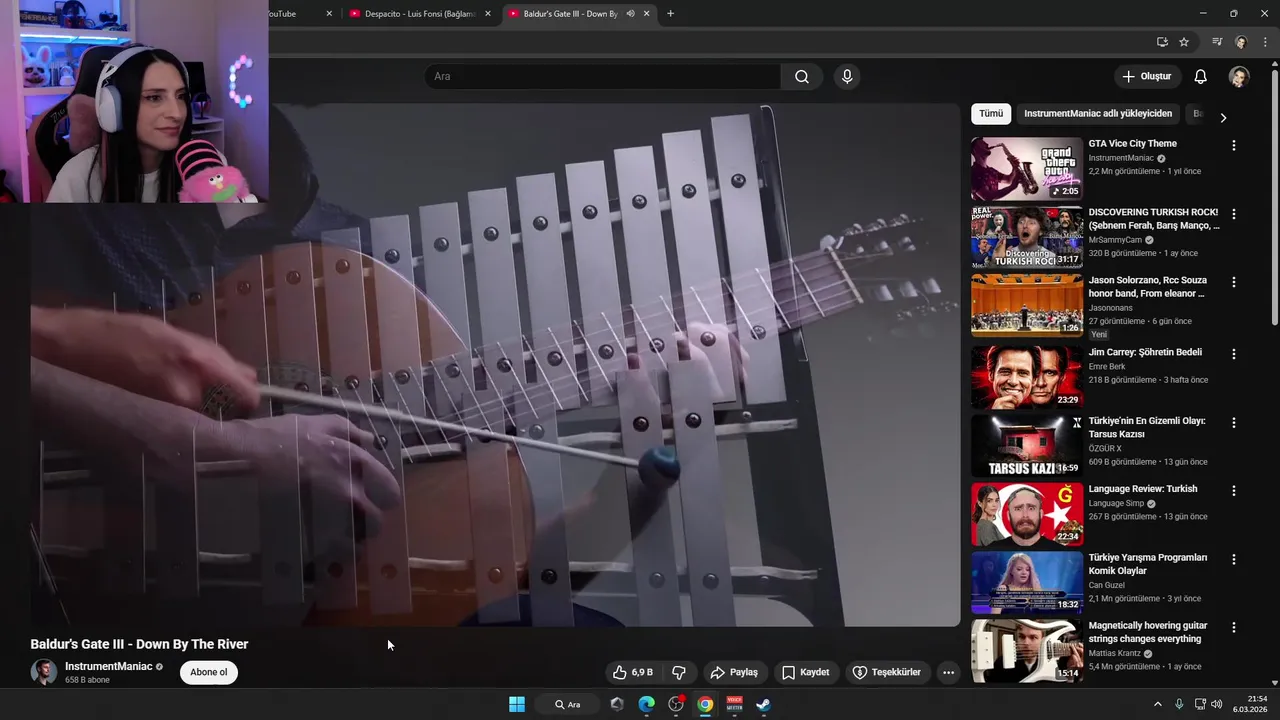Open the Windows Start menu
Viewport: 1280px width, 720px height.
(517, 704)
